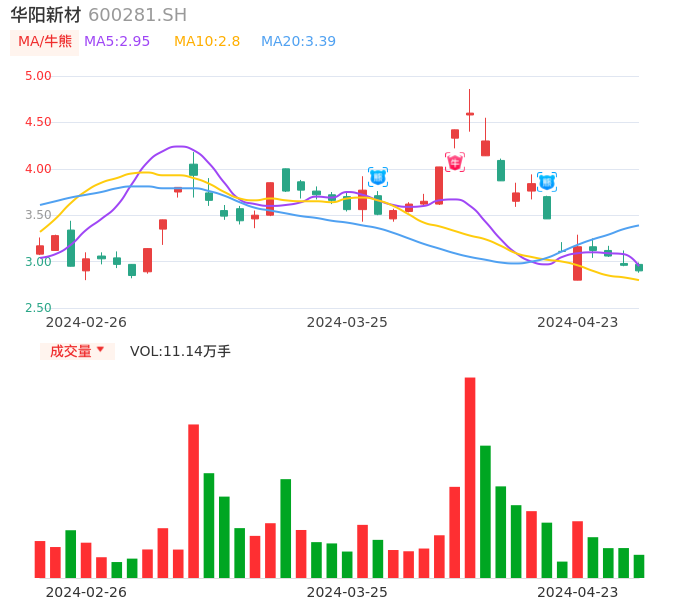Click the tall red volume bar in early March
The height and width of the screenshot is (606, 686).
click(x=193, y=500)
